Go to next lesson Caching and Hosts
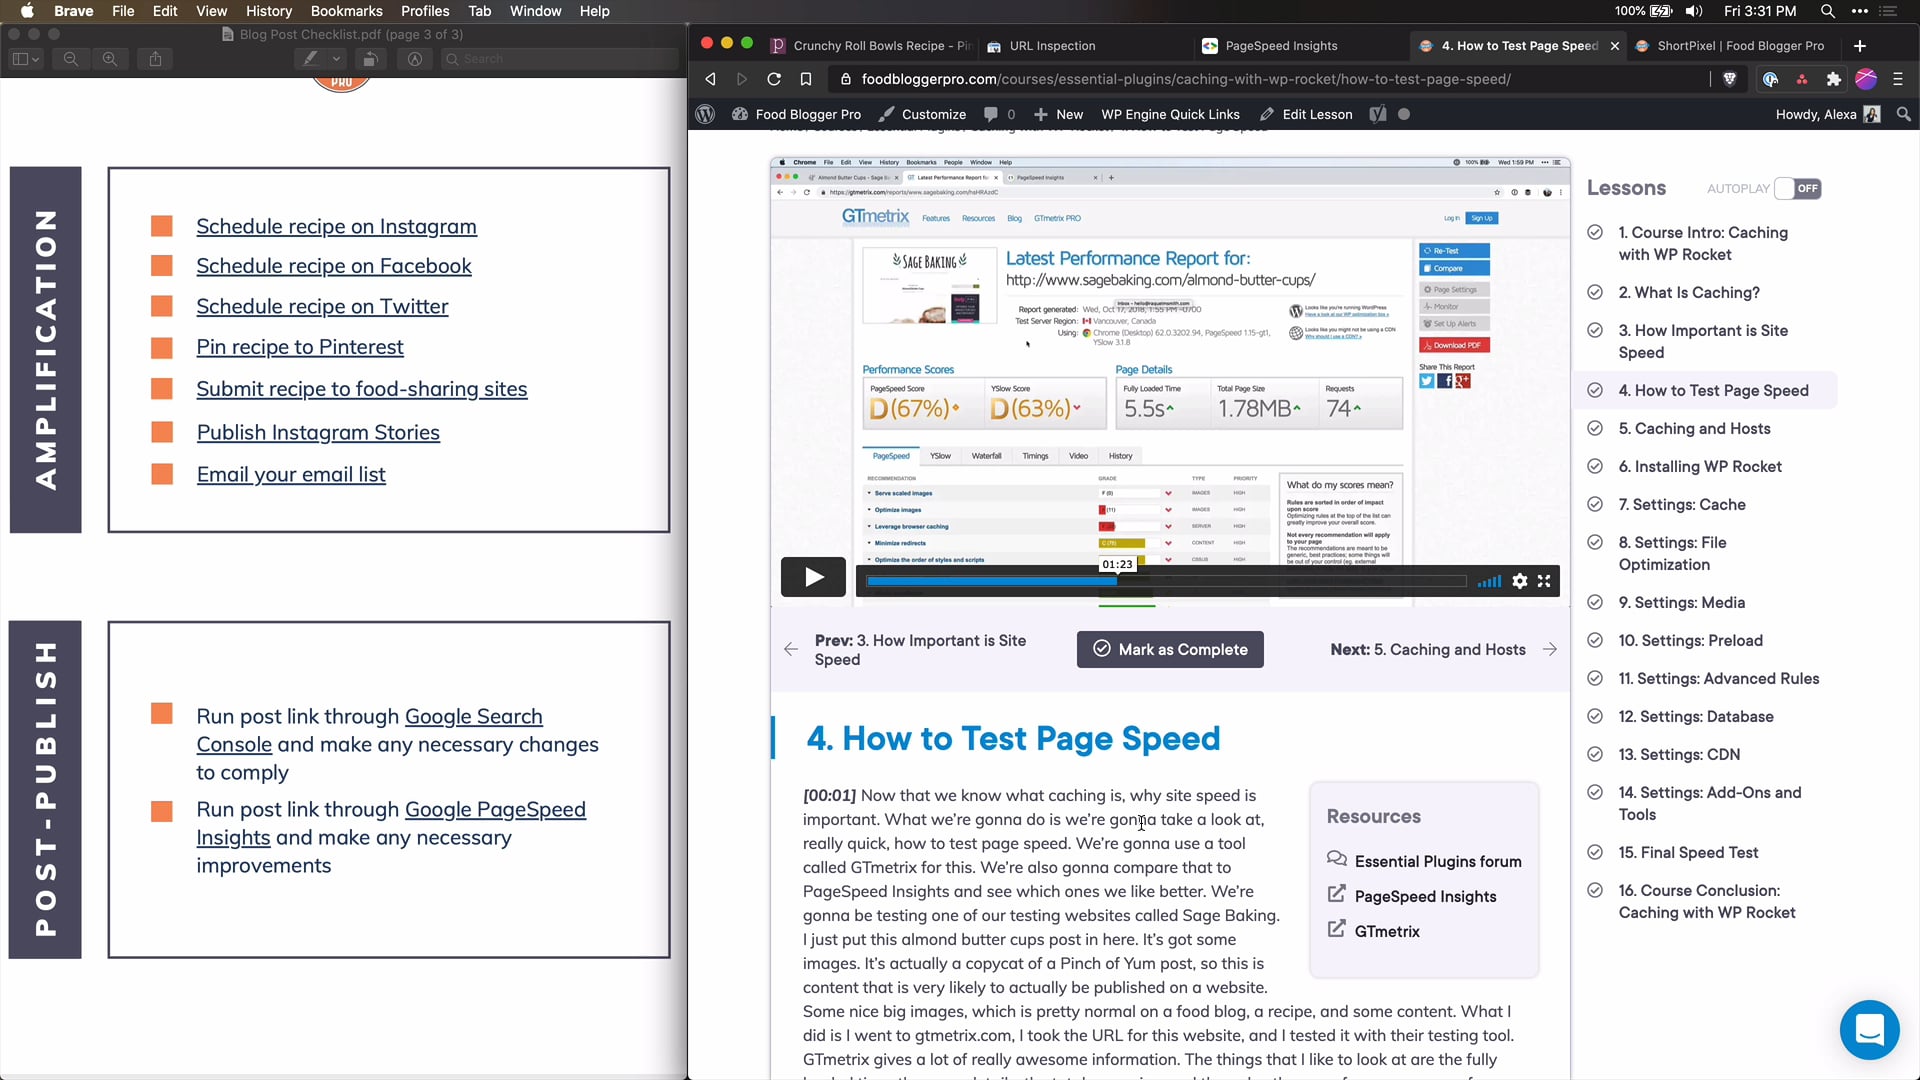Viewport: 1920px width, 1080px height. click(x=1443, y=650)
